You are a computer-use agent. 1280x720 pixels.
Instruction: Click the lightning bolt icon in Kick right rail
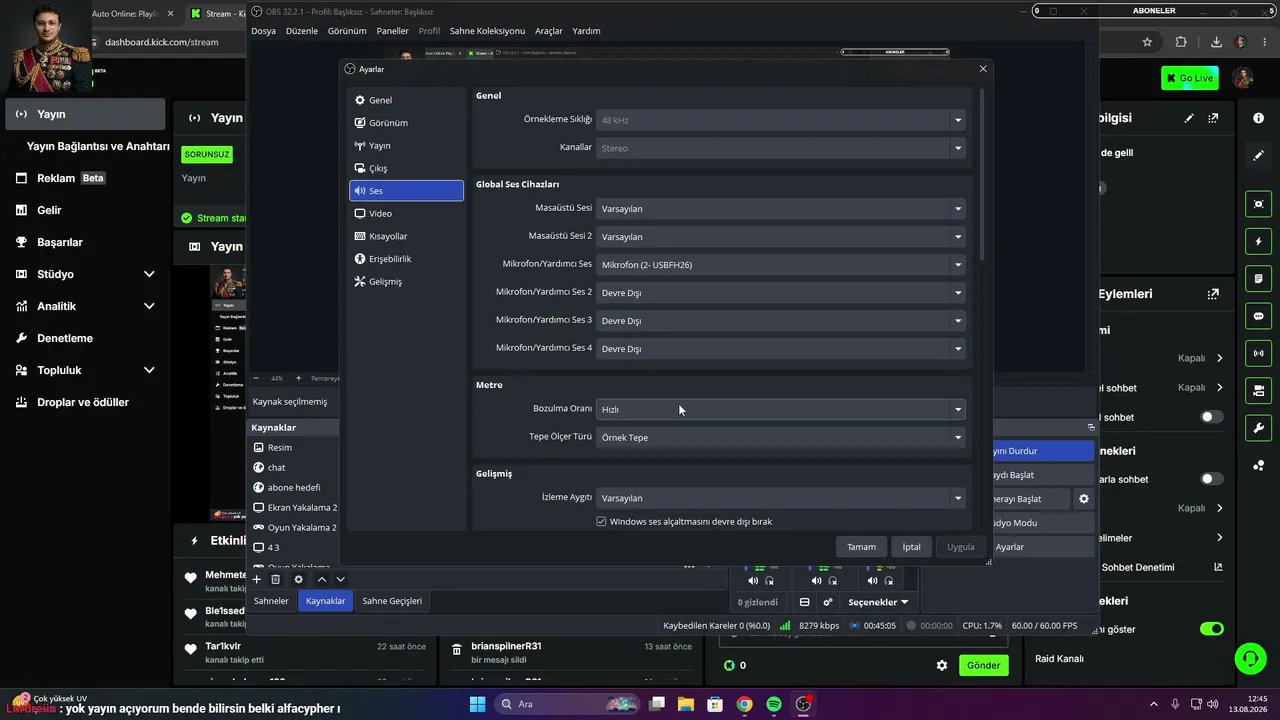pyautogui.click(x=1258, y=242)
